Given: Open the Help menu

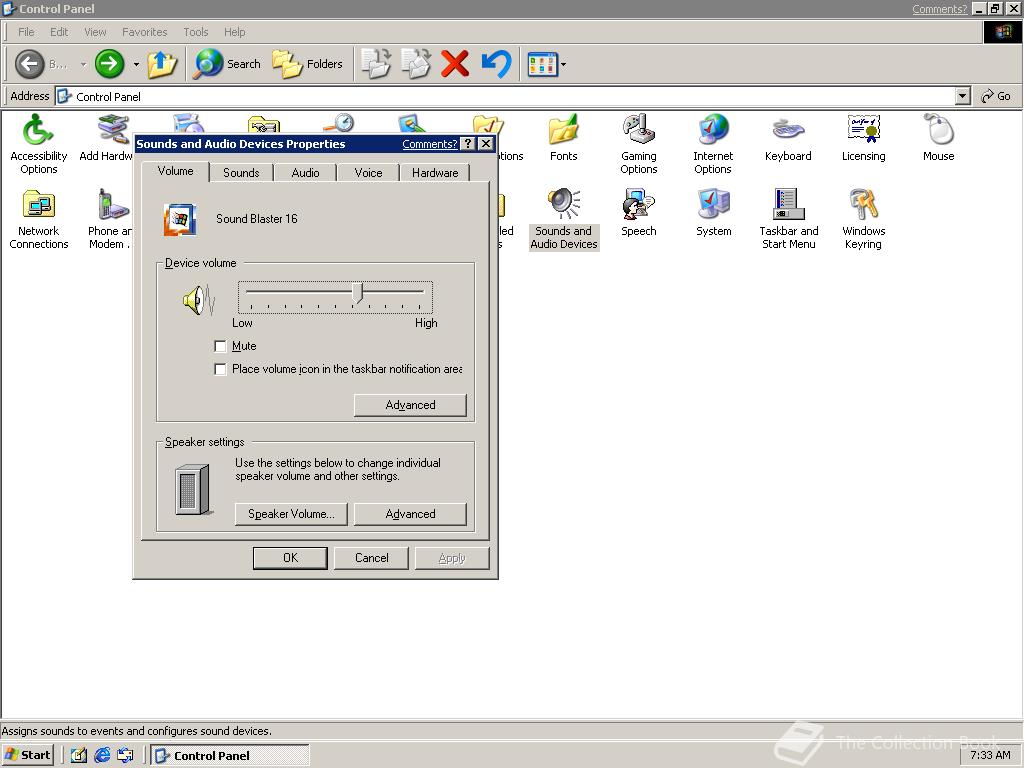Looking at the screenshot, I should tap(234, 32).
